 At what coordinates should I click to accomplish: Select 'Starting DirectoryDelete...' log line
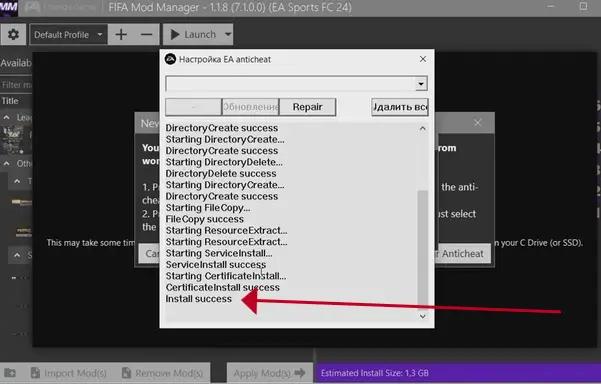coord(224,162)
